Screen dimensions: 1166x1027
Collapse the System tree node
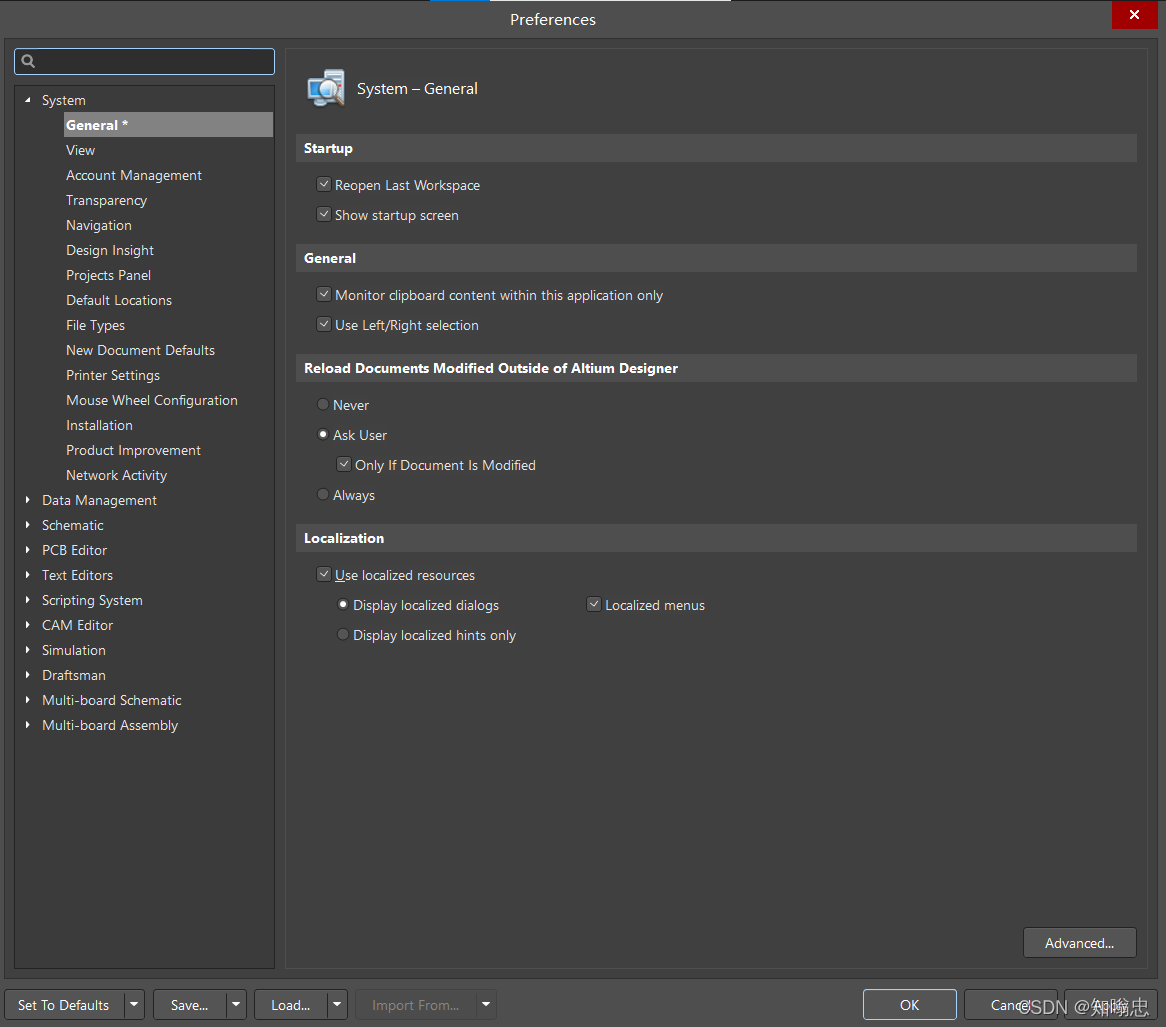click(x=28, y=100)
